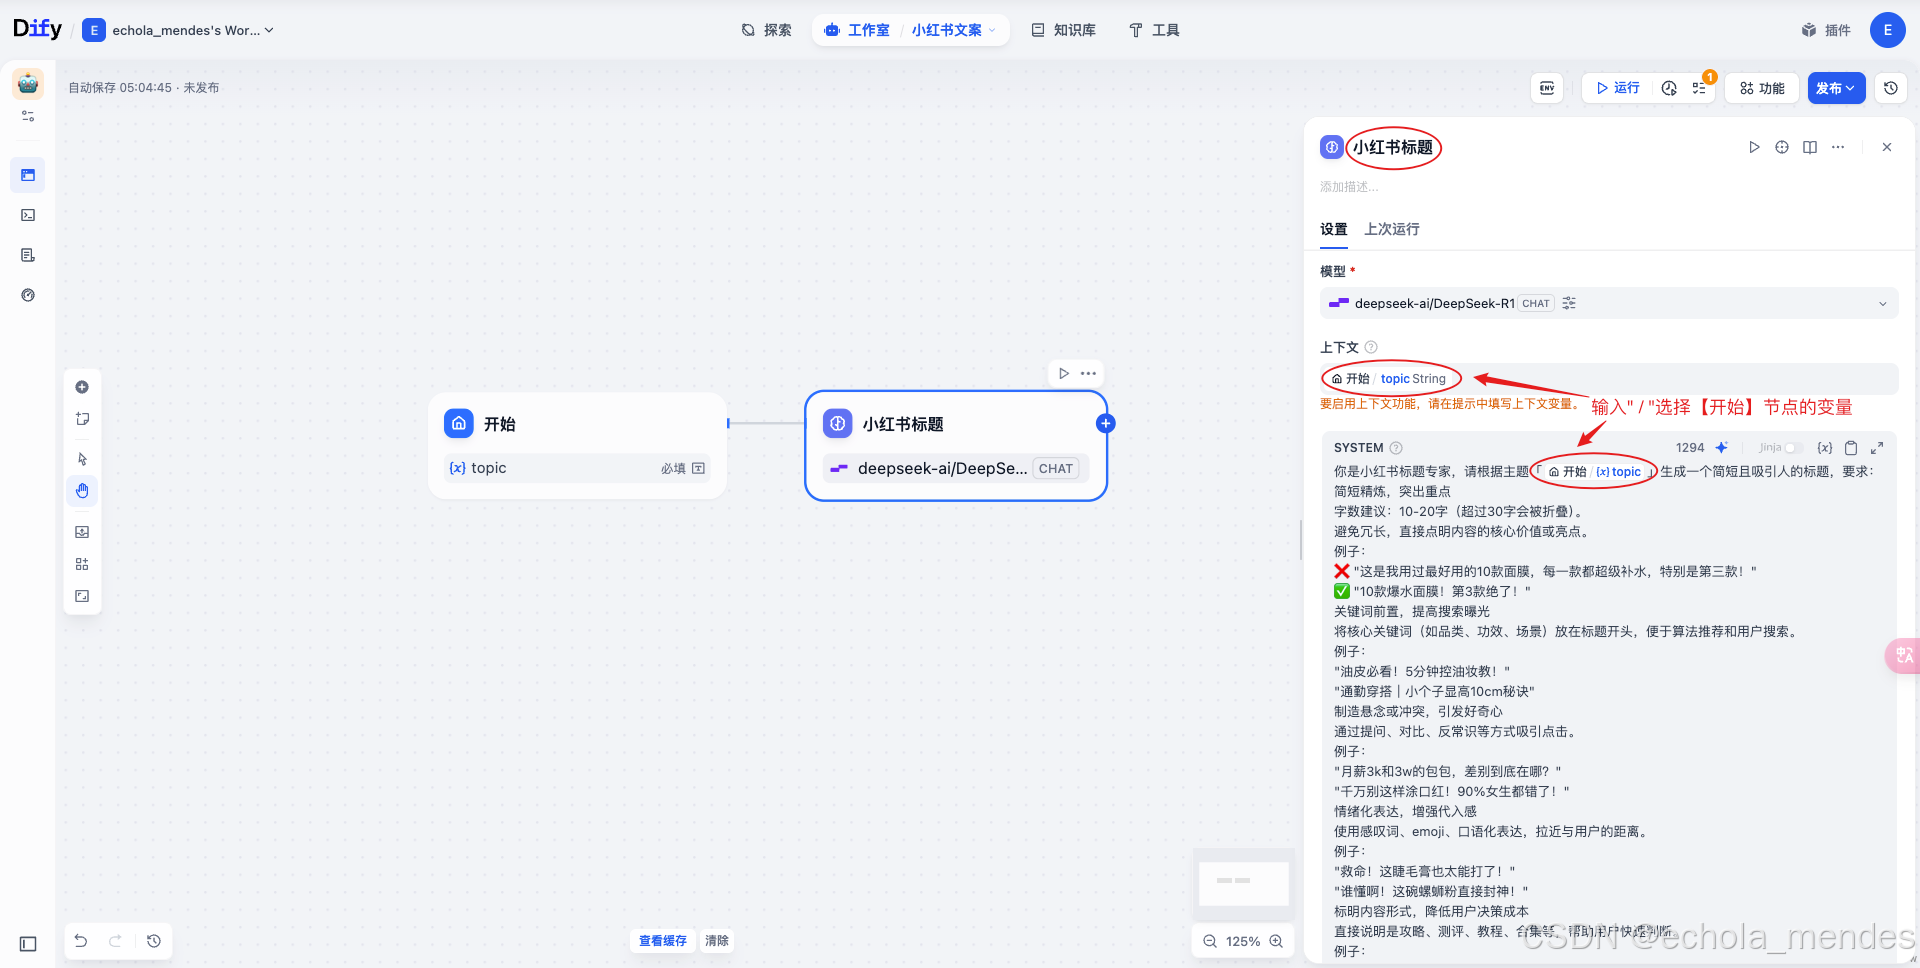Go to 探索 in top navigation
The height and width of the screenshot is (968, 1920).
(766, 30)
